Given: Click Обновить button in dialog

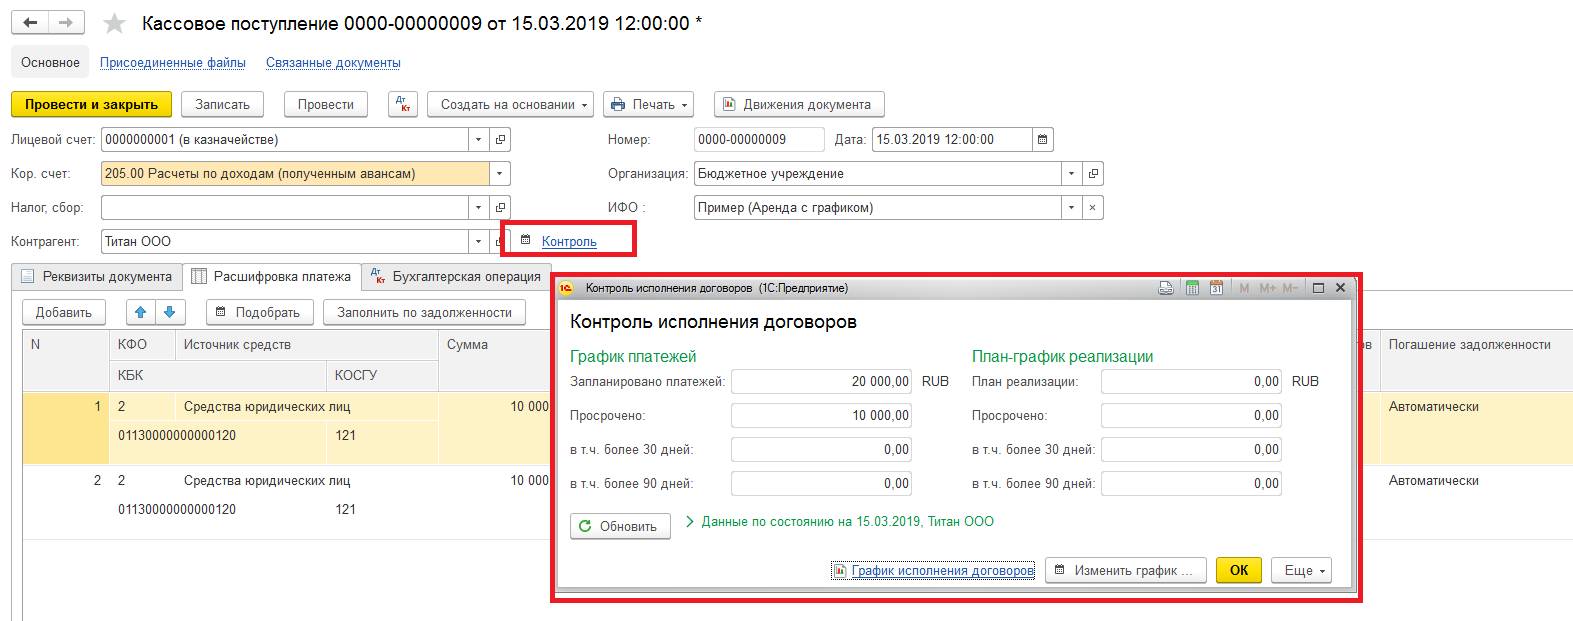Looking at the screenshot, I should point(620,526).
